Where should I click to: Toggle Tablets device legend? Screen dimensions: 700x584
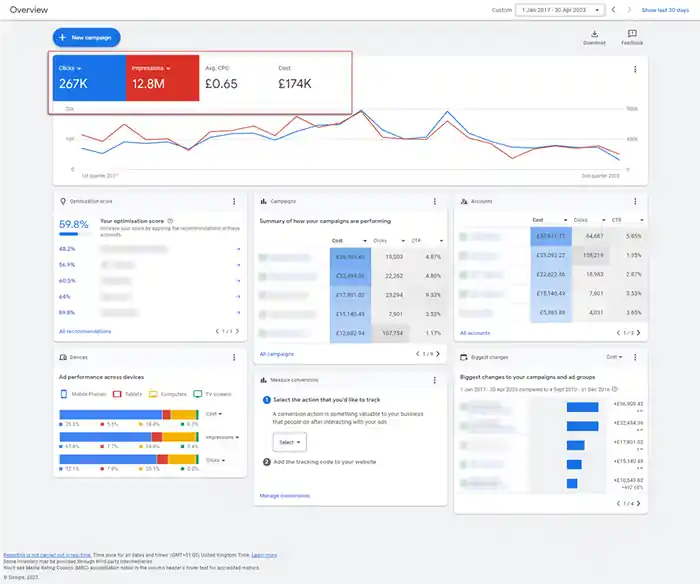point(128,394)
